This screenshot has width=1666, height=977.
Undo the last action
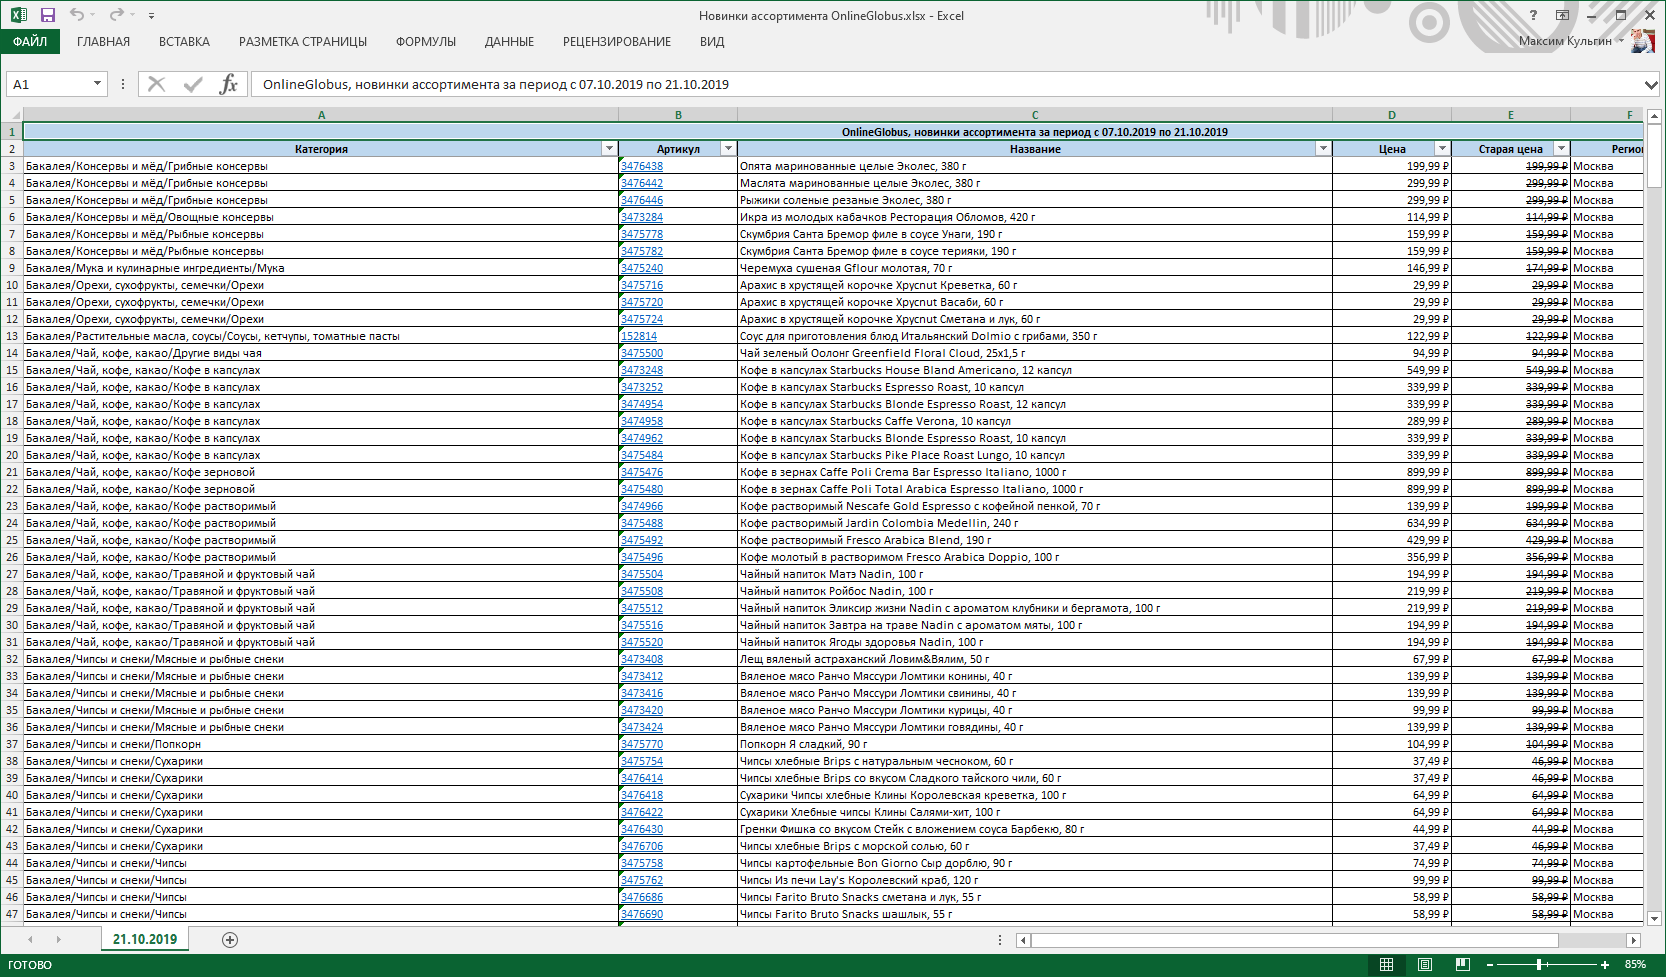point(77,15)
